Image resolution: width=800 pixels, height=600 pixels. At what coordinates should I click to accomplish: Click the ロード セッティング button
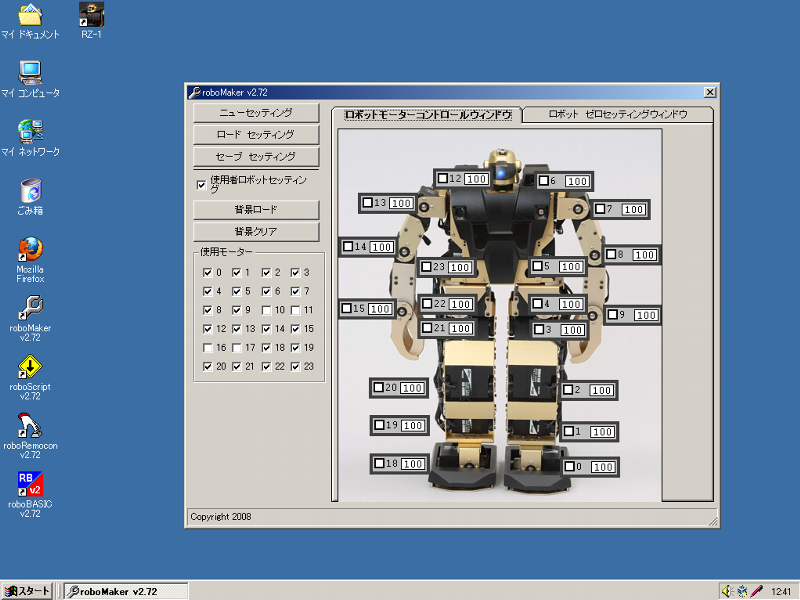pos(256,135)
